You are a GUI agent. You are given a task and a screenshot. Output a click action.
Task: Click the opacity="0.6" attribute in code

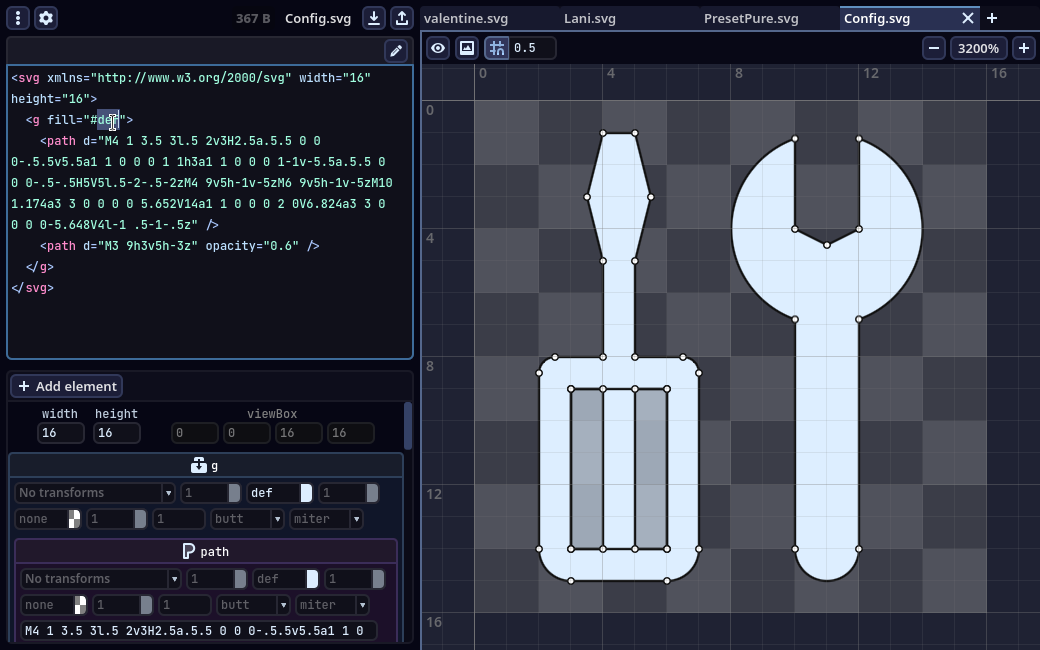252,245
